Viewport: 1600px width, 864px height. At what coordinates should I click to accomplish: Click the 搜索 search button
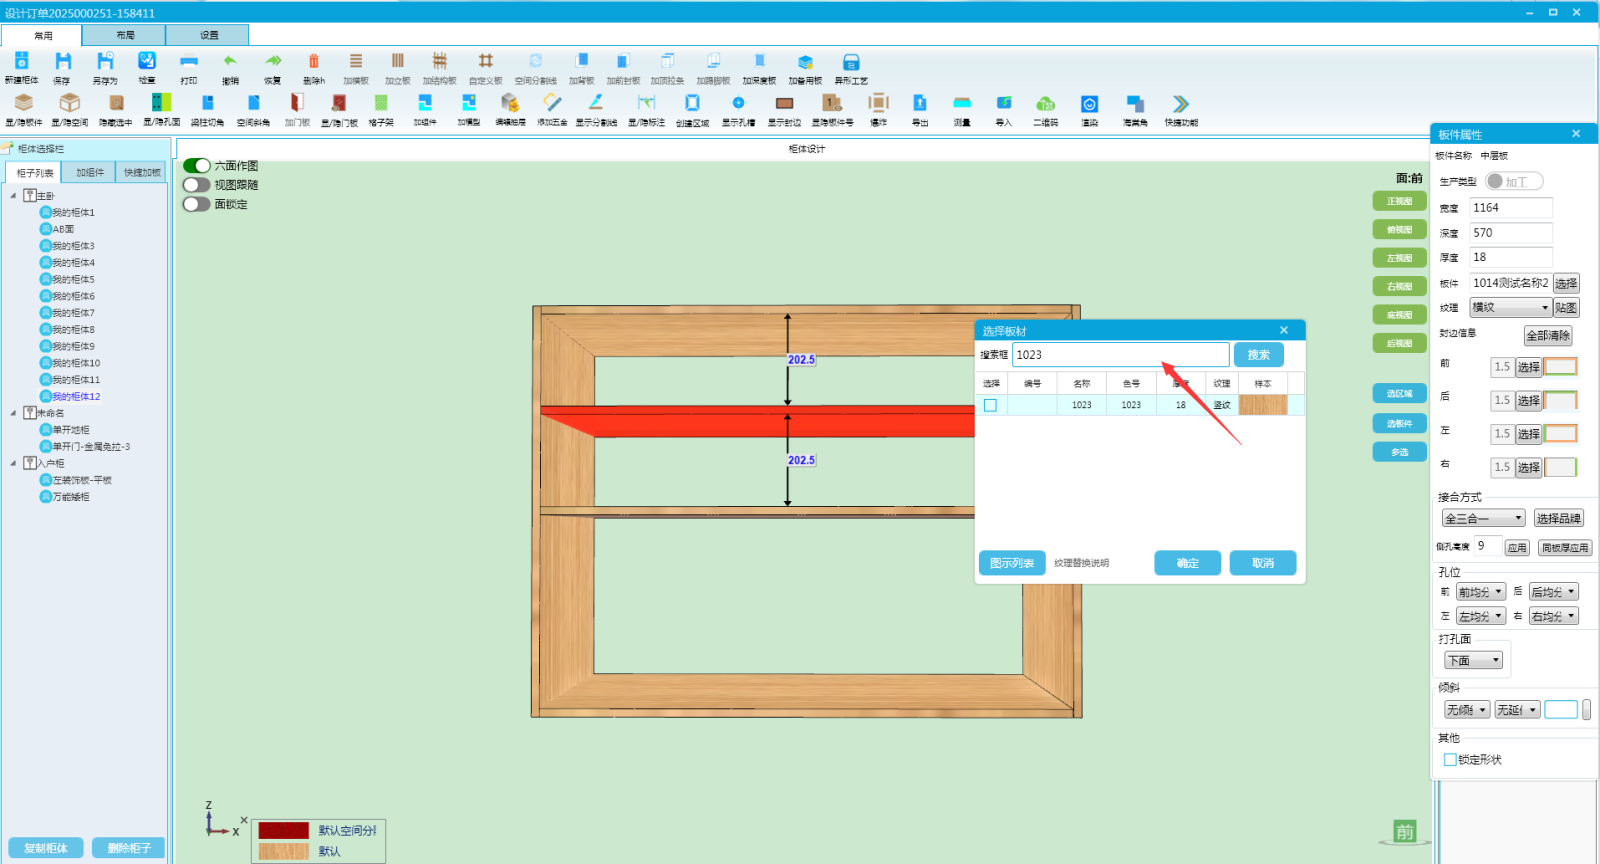[1258, 355]
